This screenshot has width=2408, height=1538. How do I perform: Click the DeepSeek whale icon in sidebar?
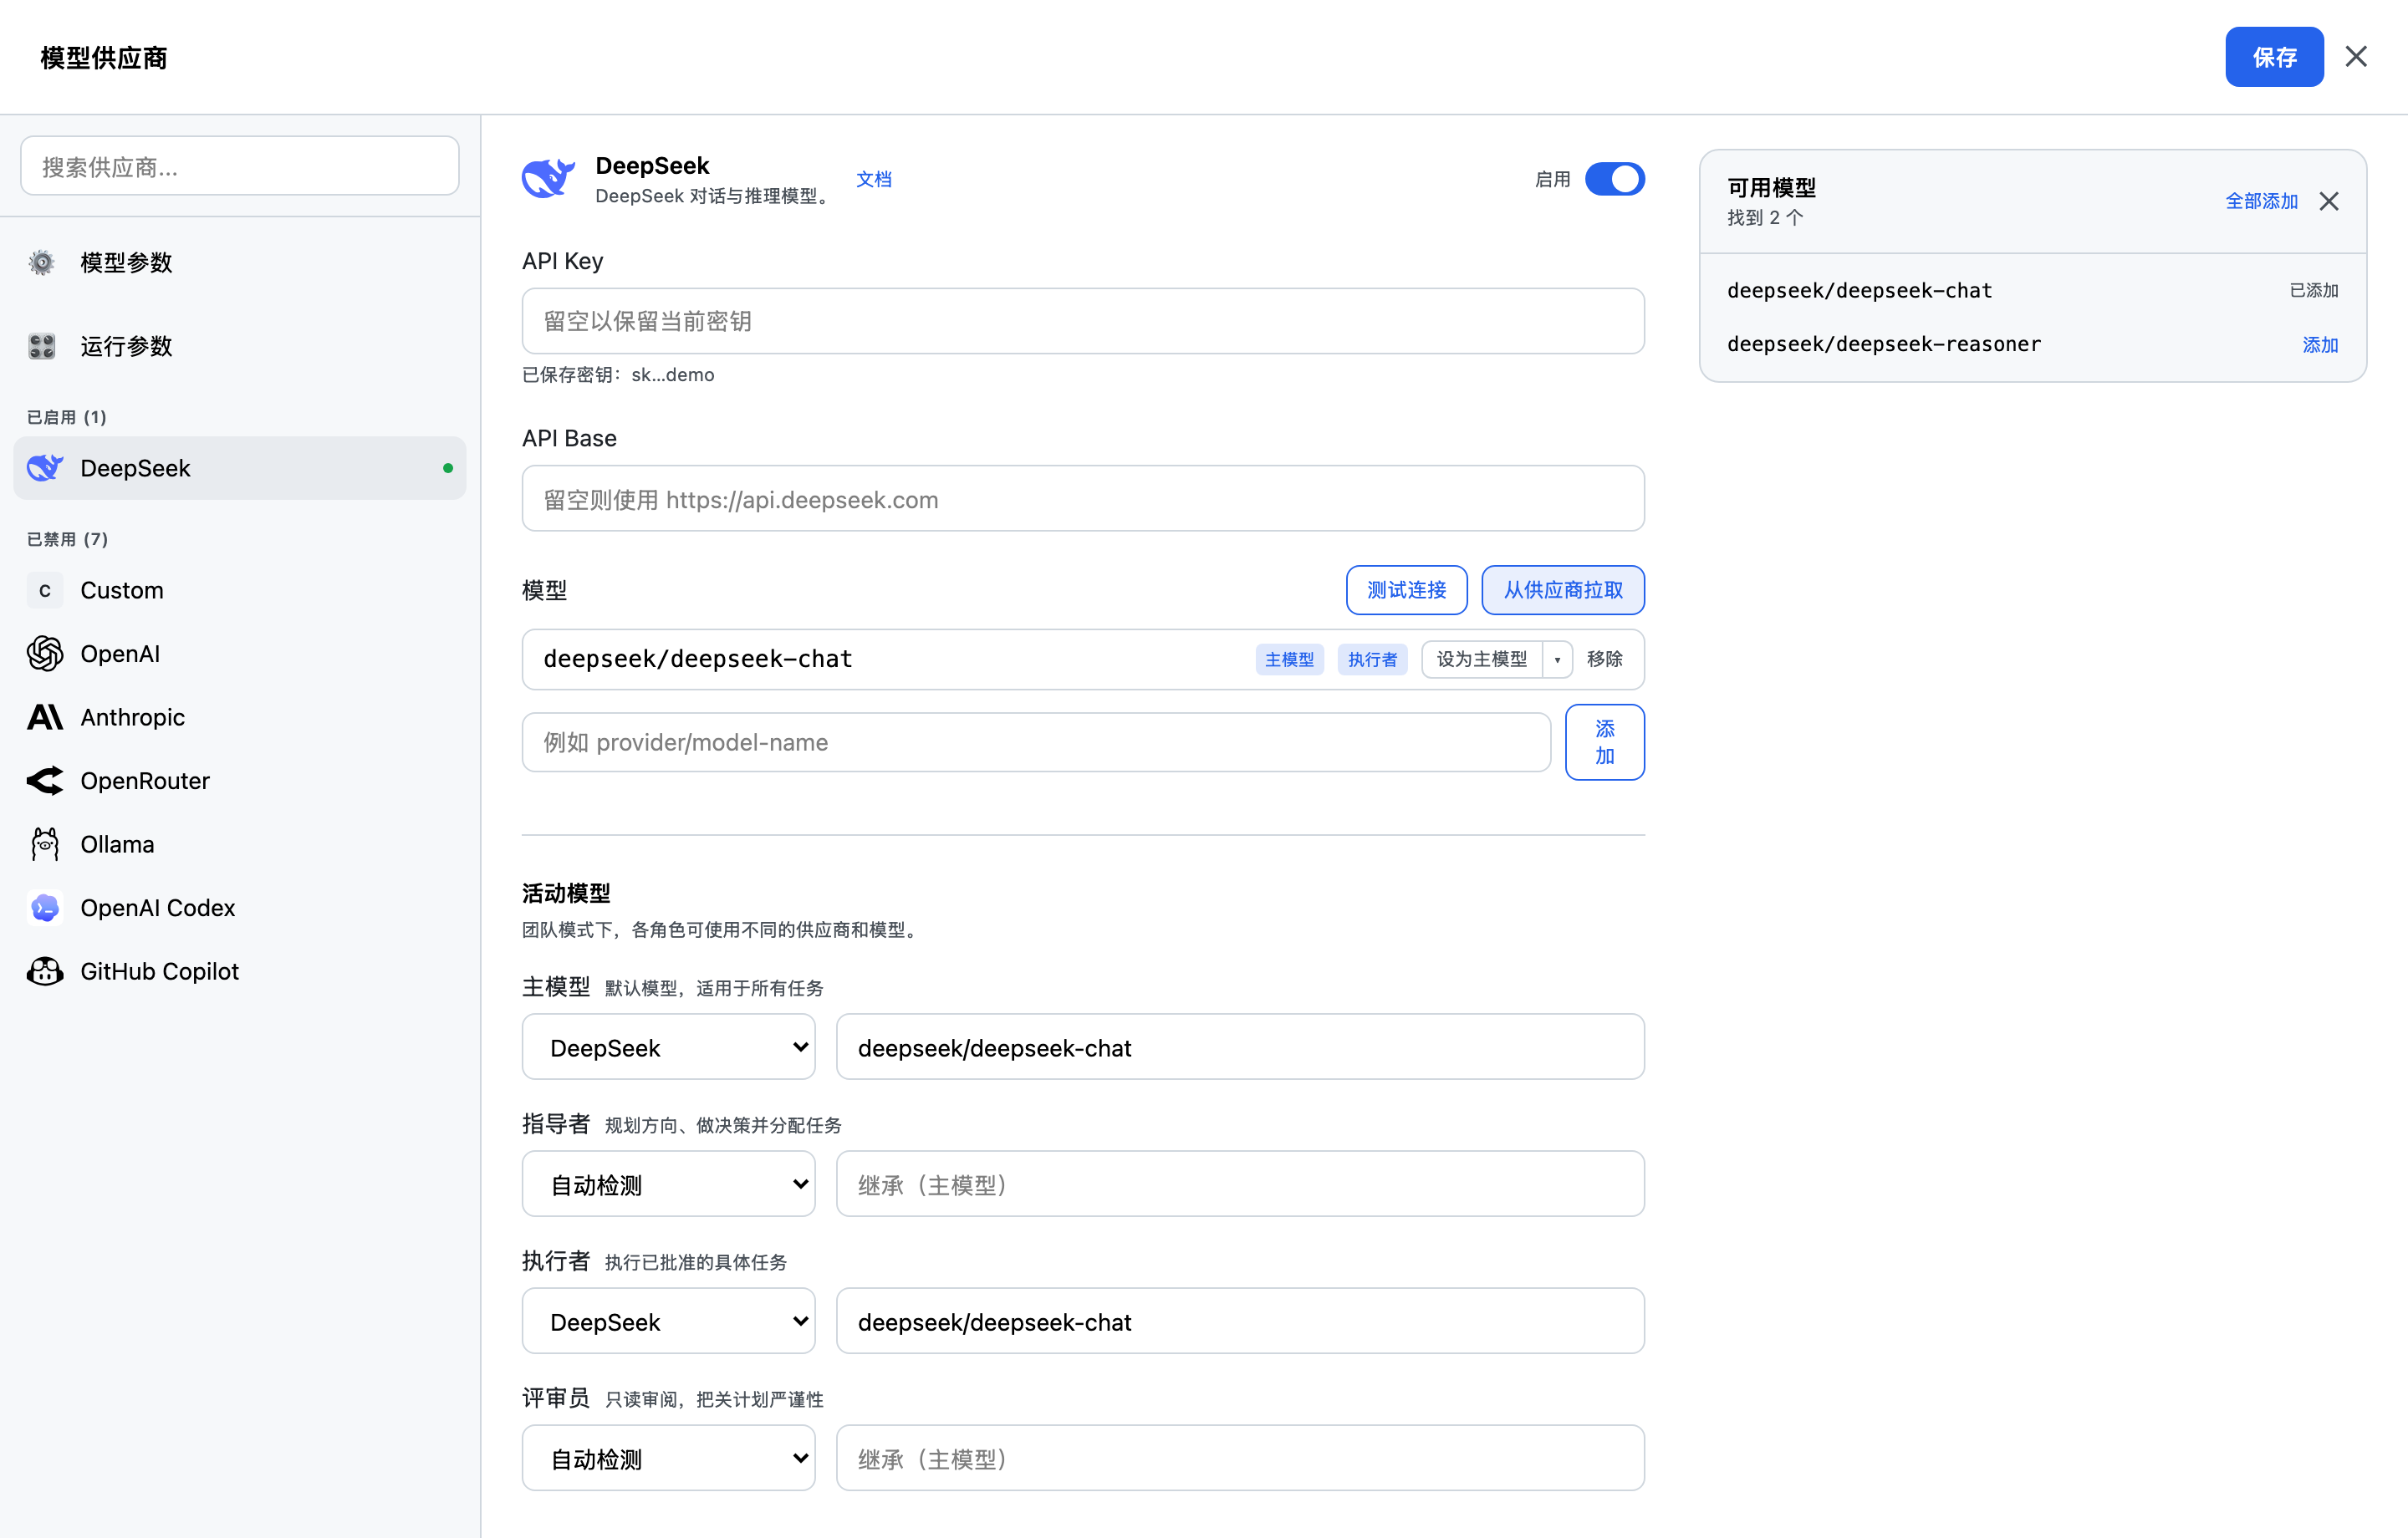pyautogui.click(x=45, y=468)
